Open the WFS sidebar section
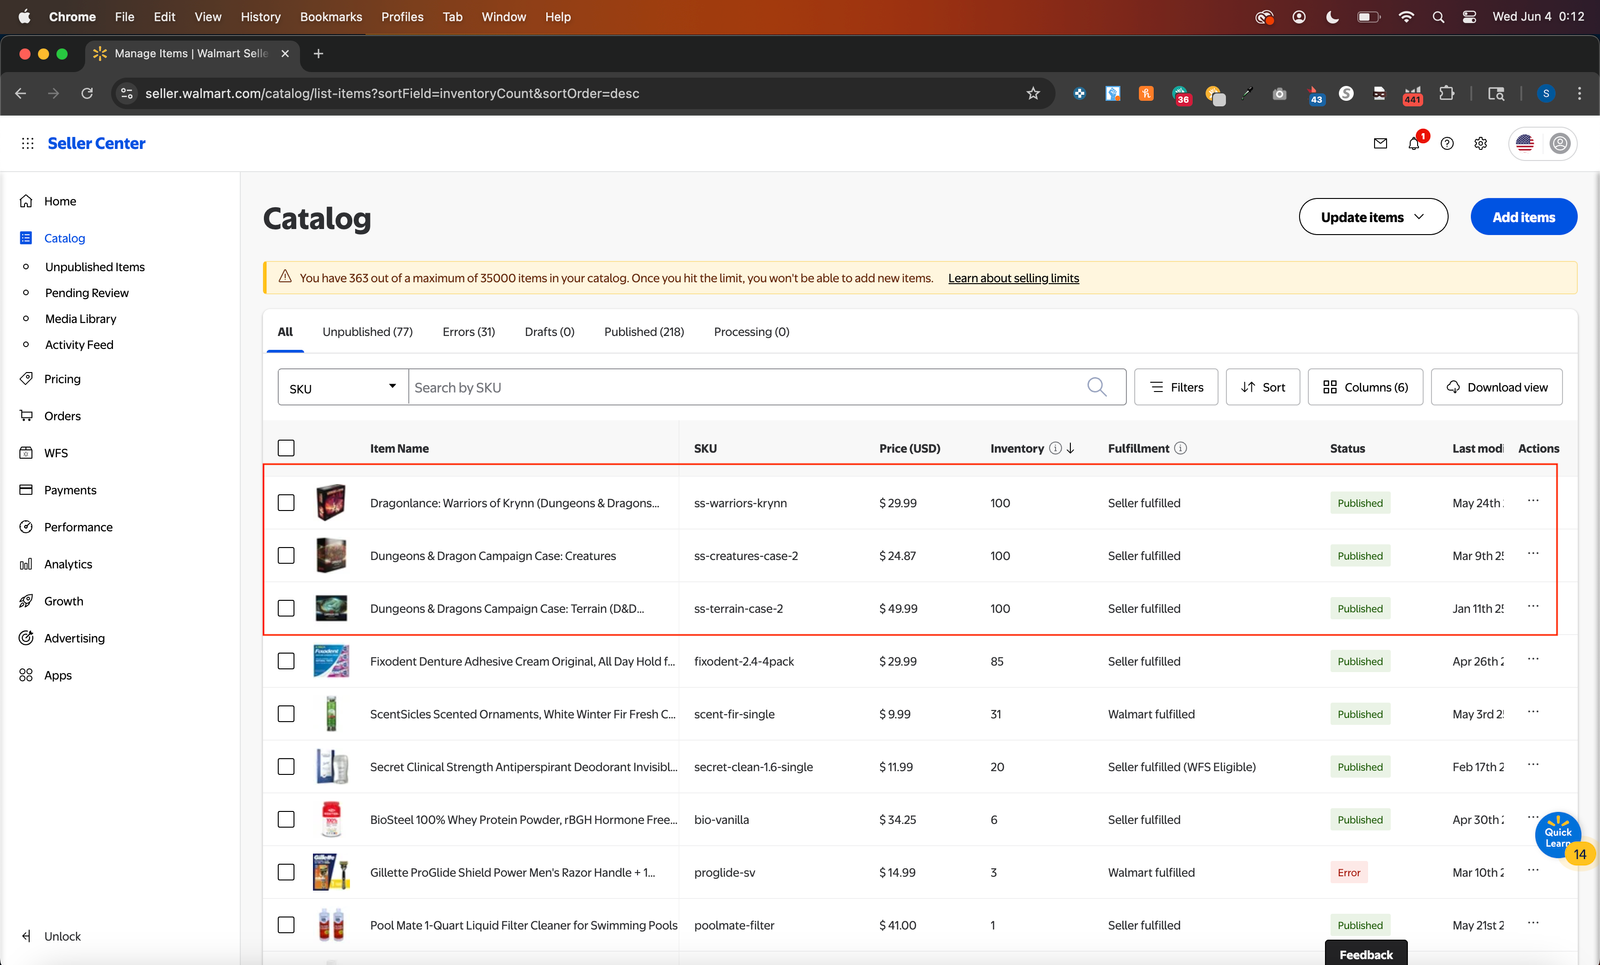The image size is (1600, 965). [56, 453]
